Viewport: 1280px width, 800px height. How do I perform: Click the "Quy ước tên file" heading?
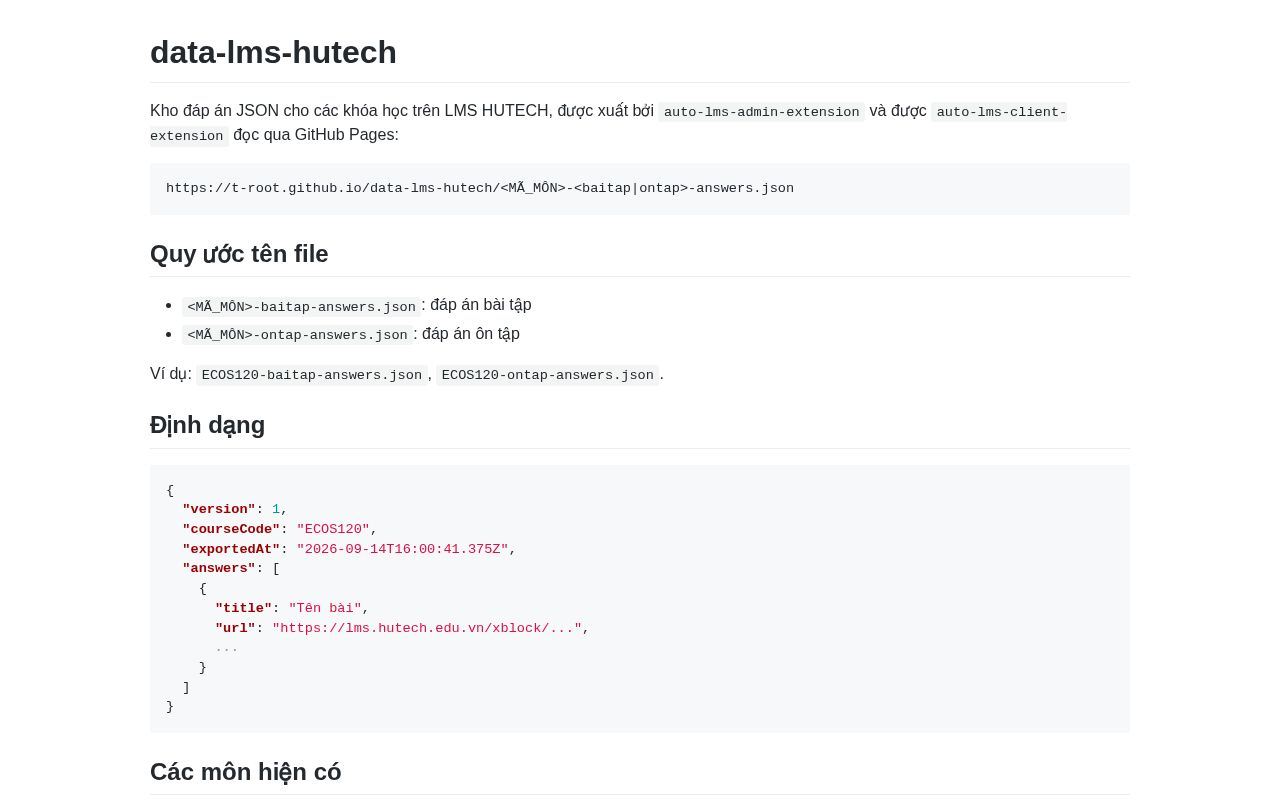pos(239,254)
